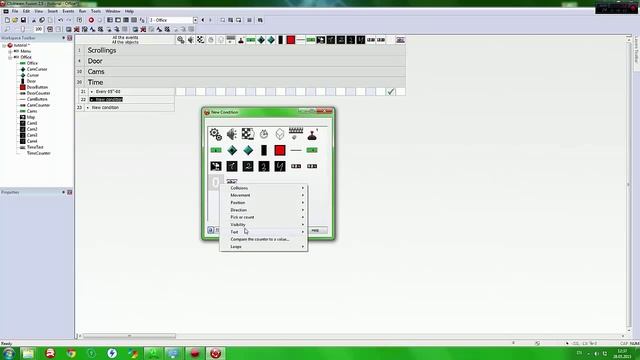Select Mouse and Keyboard icon in dialog
The height and width of the screenshot is (360, 640).
click(296, 133)
